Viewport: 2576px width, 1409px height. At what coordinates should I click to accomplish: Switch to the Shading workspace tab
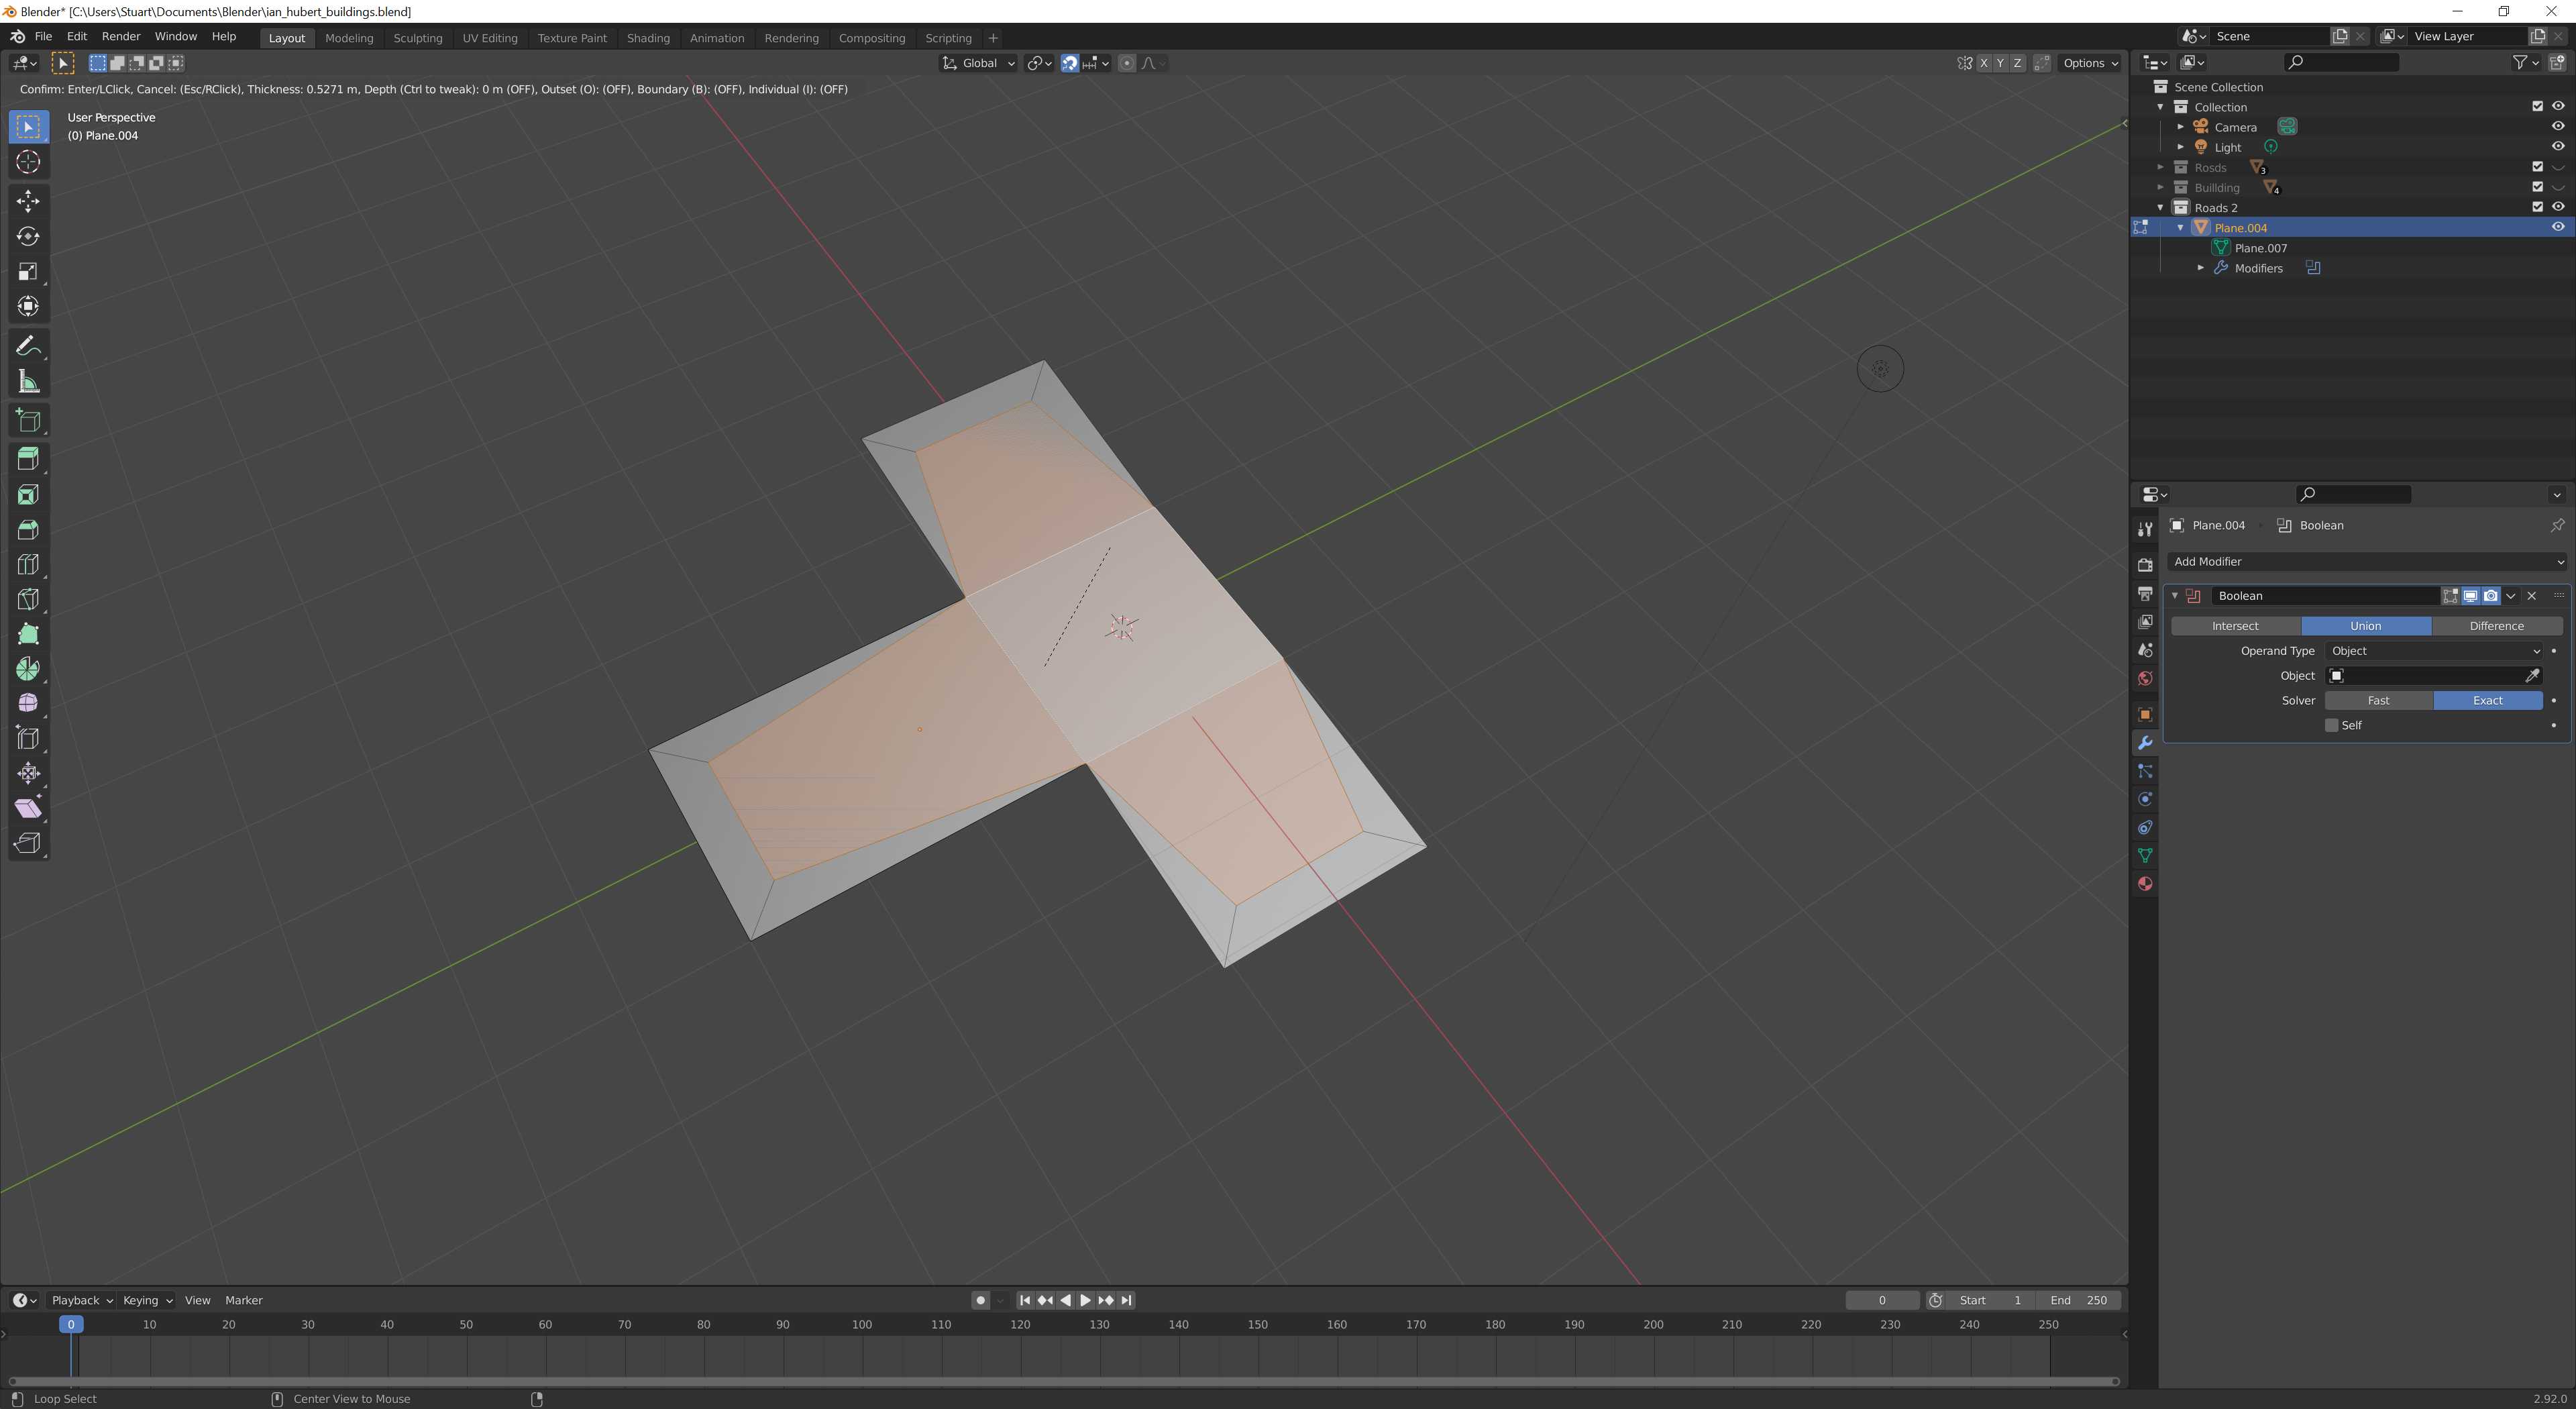pos(648,38)
